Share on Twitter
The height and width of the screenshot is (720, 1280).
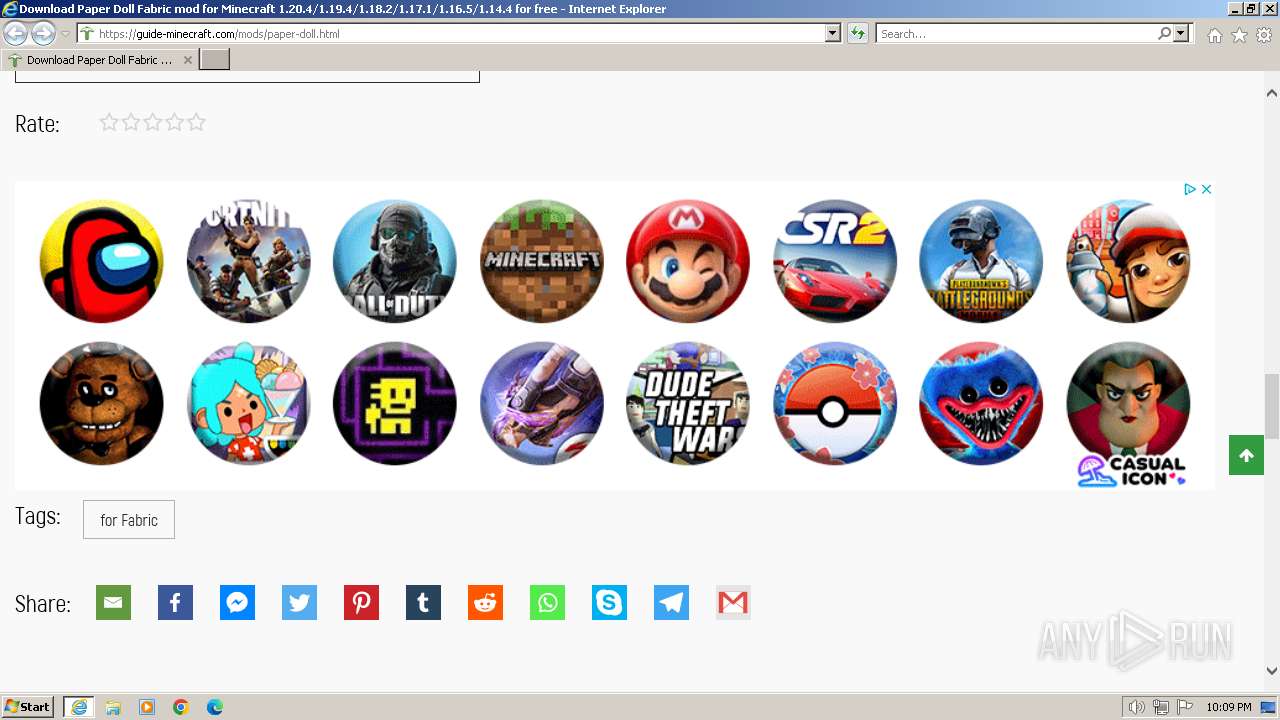pyautogui.click(x=299, y=603)
